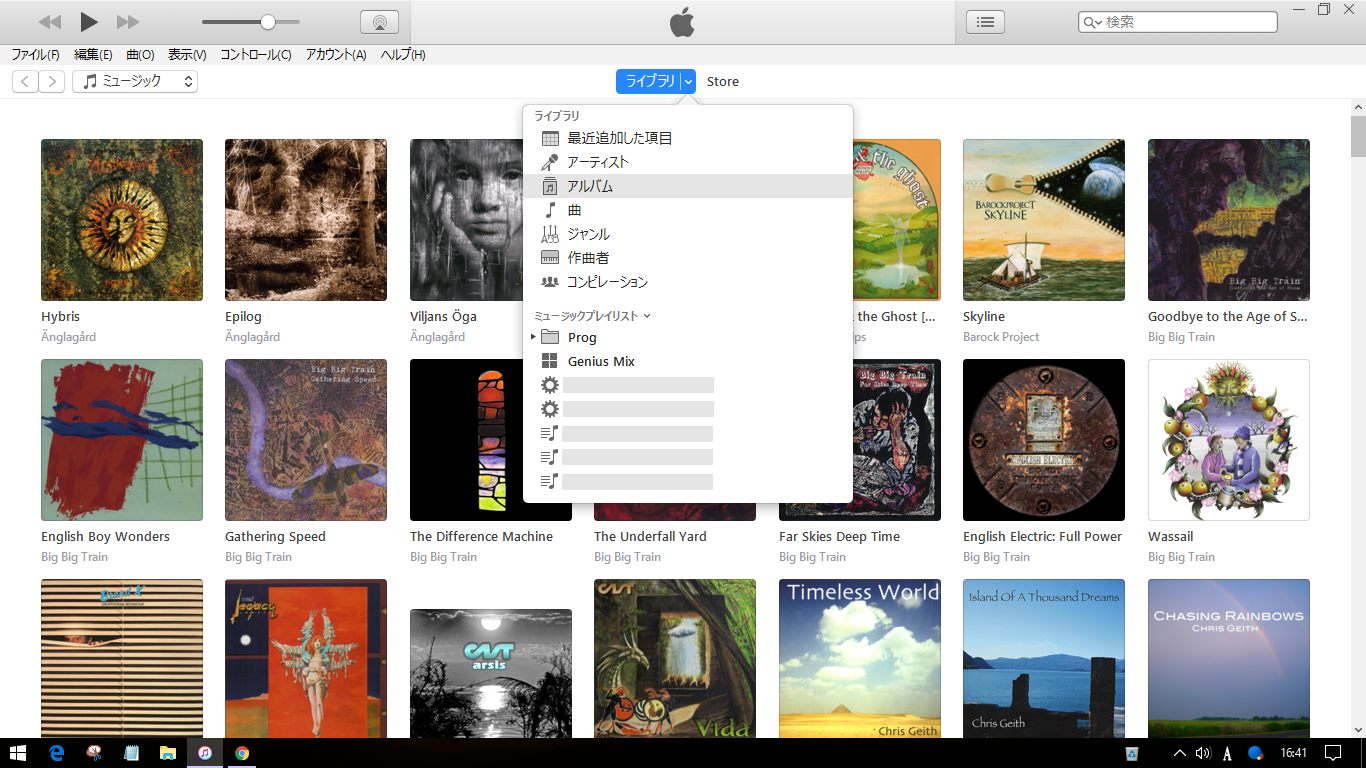Select 最近追加した項目 in library menu

coord(688,138)
